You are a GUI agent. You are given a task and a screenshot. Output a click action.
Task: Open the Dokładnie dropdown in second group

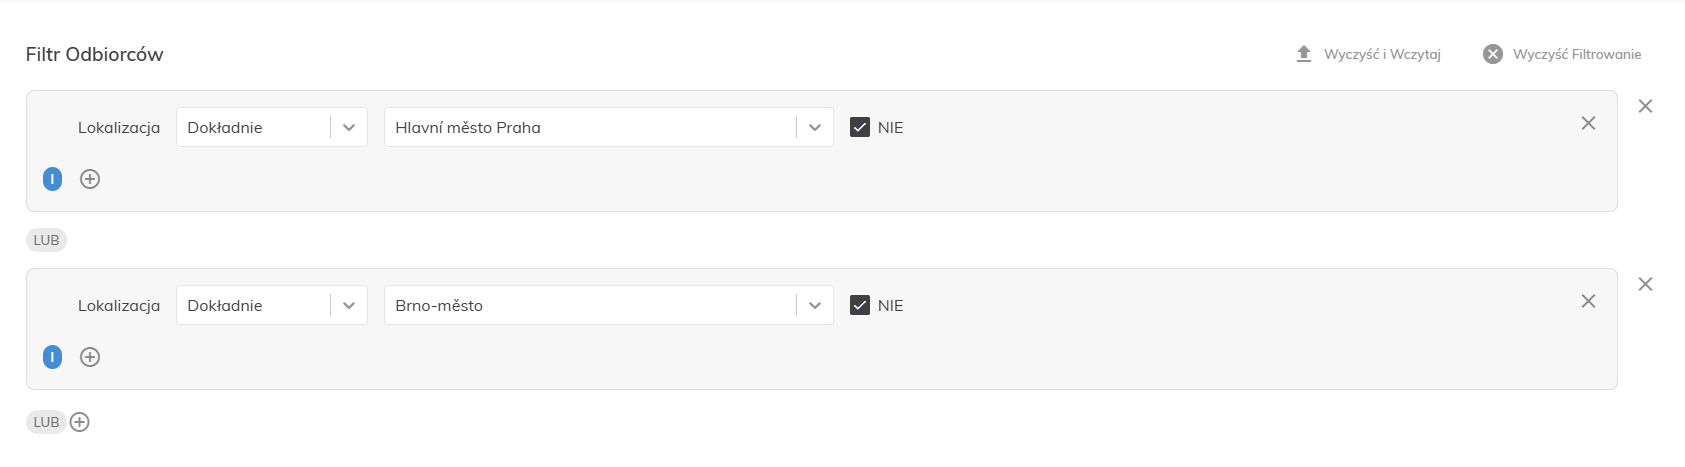click(x=272, y=305)
